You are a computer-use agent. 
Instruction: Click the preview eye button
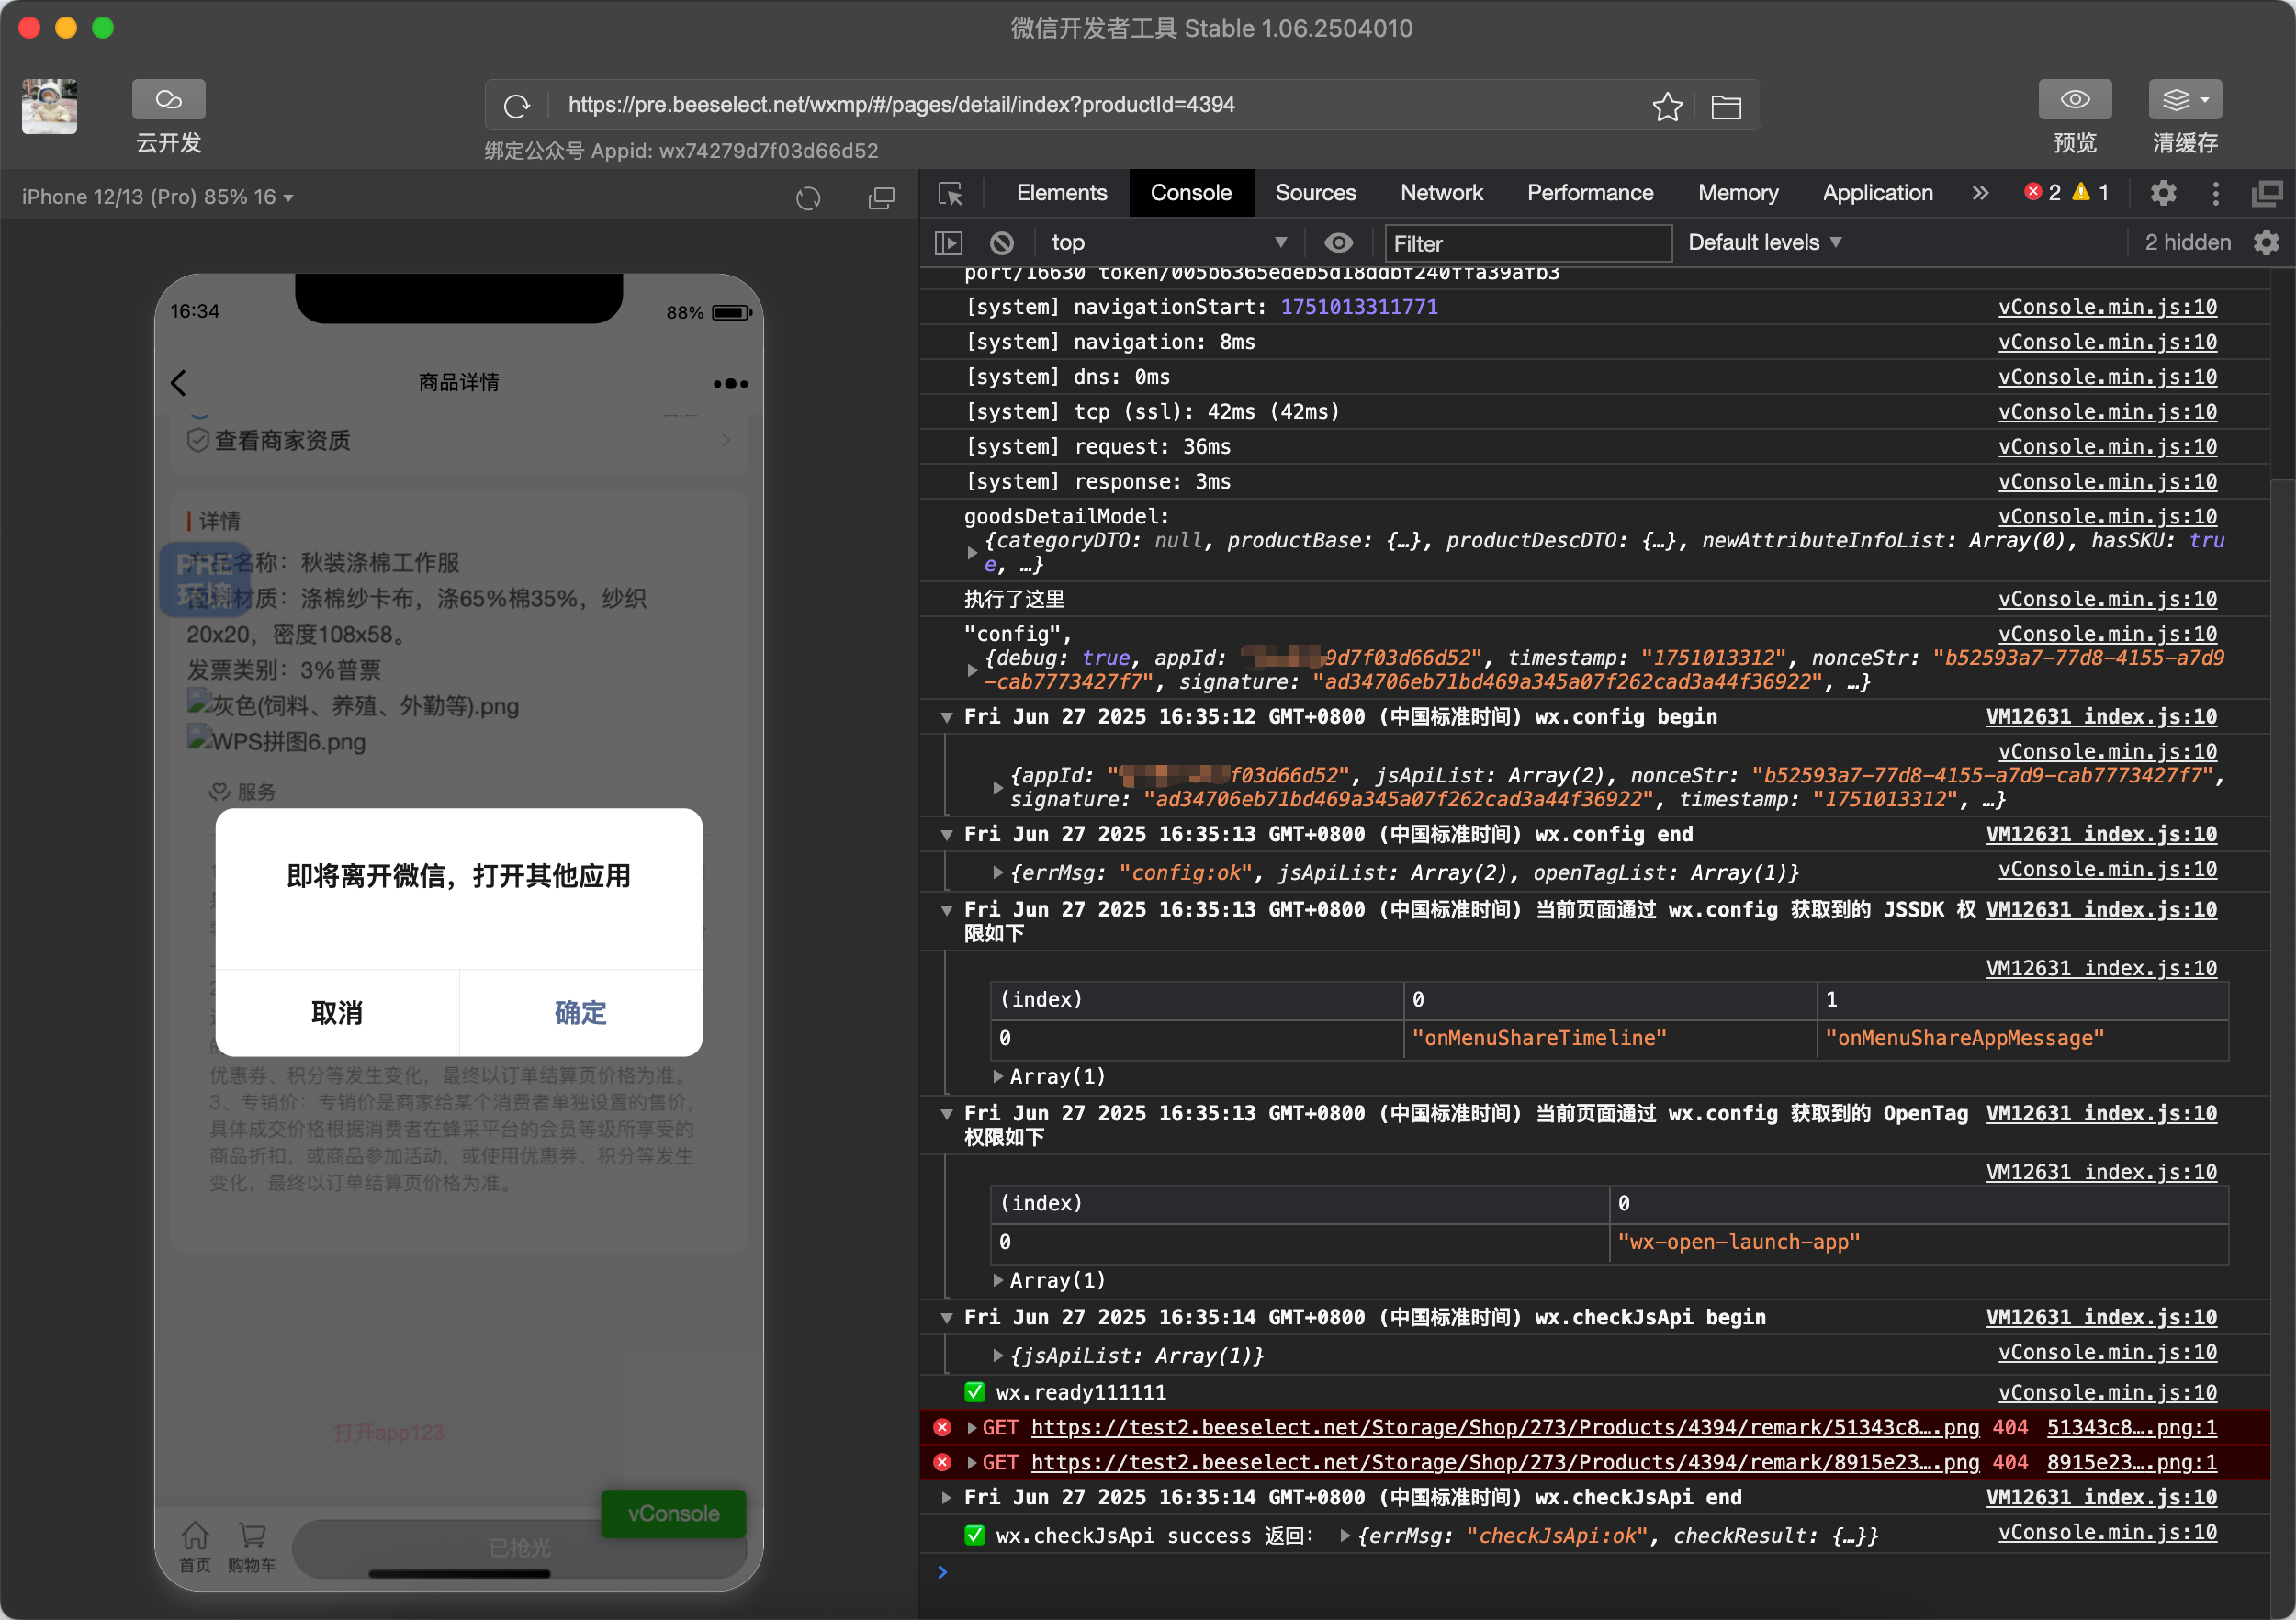pyautogui.click(x=2074, y=100)
